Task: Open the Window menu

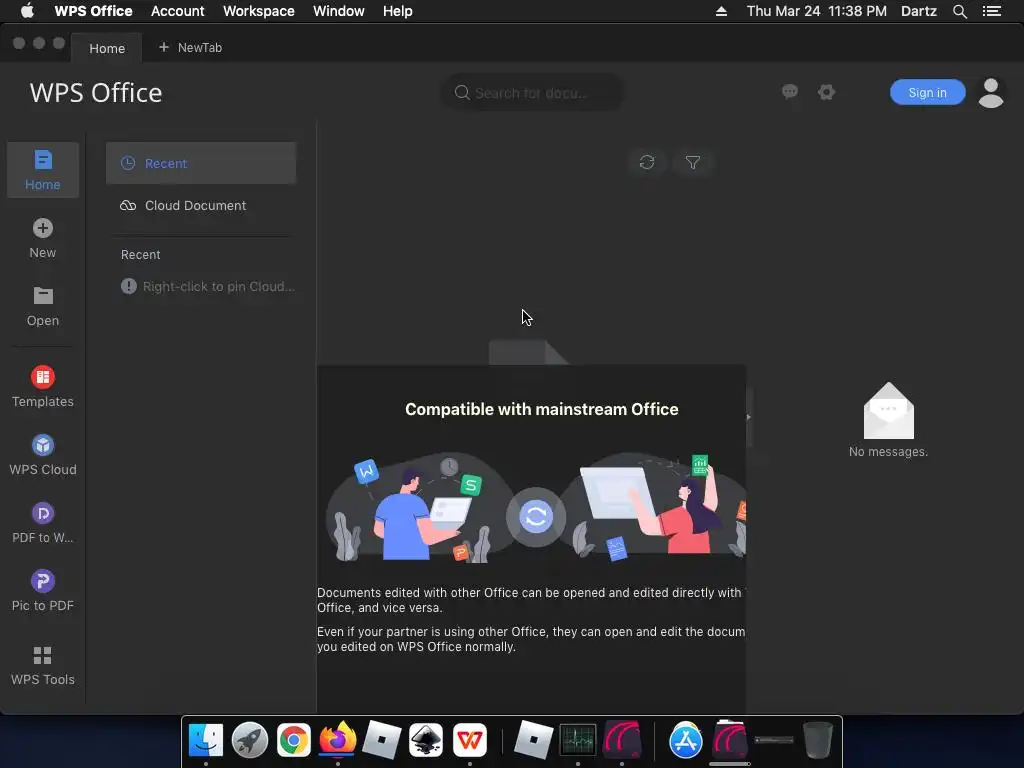Action: pyautogui.click(x=338, y=11)
